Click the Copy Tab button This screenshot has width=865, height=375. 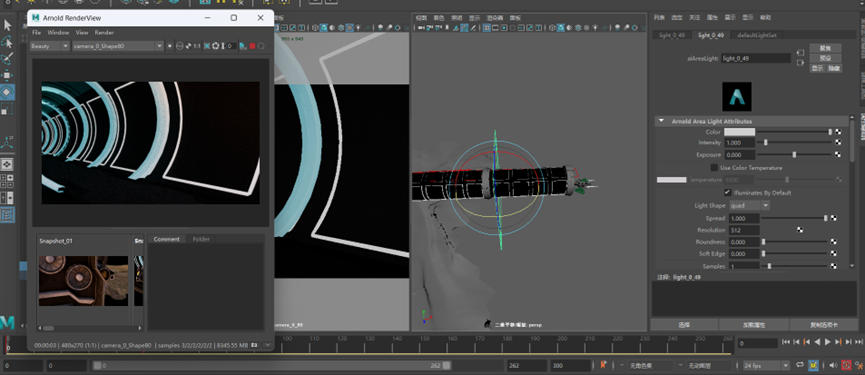pyautogui.click(x=825, y=324)
